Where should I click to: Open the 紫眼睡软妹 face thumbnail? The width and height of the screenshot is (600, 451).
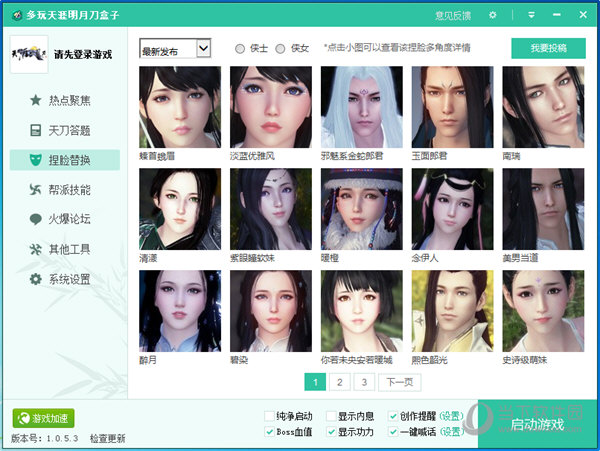coord(271,209)
